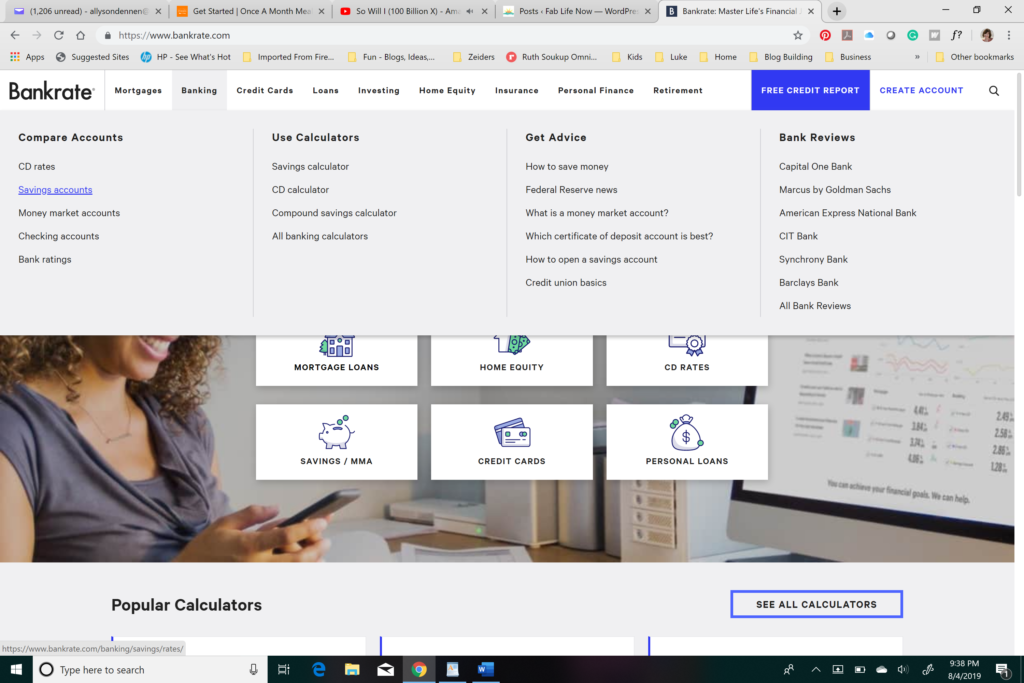The height and width of the screenshot is (683, 1024).
Task: Open the Chrome three-dot menu
Action: tap(1009, 35)
